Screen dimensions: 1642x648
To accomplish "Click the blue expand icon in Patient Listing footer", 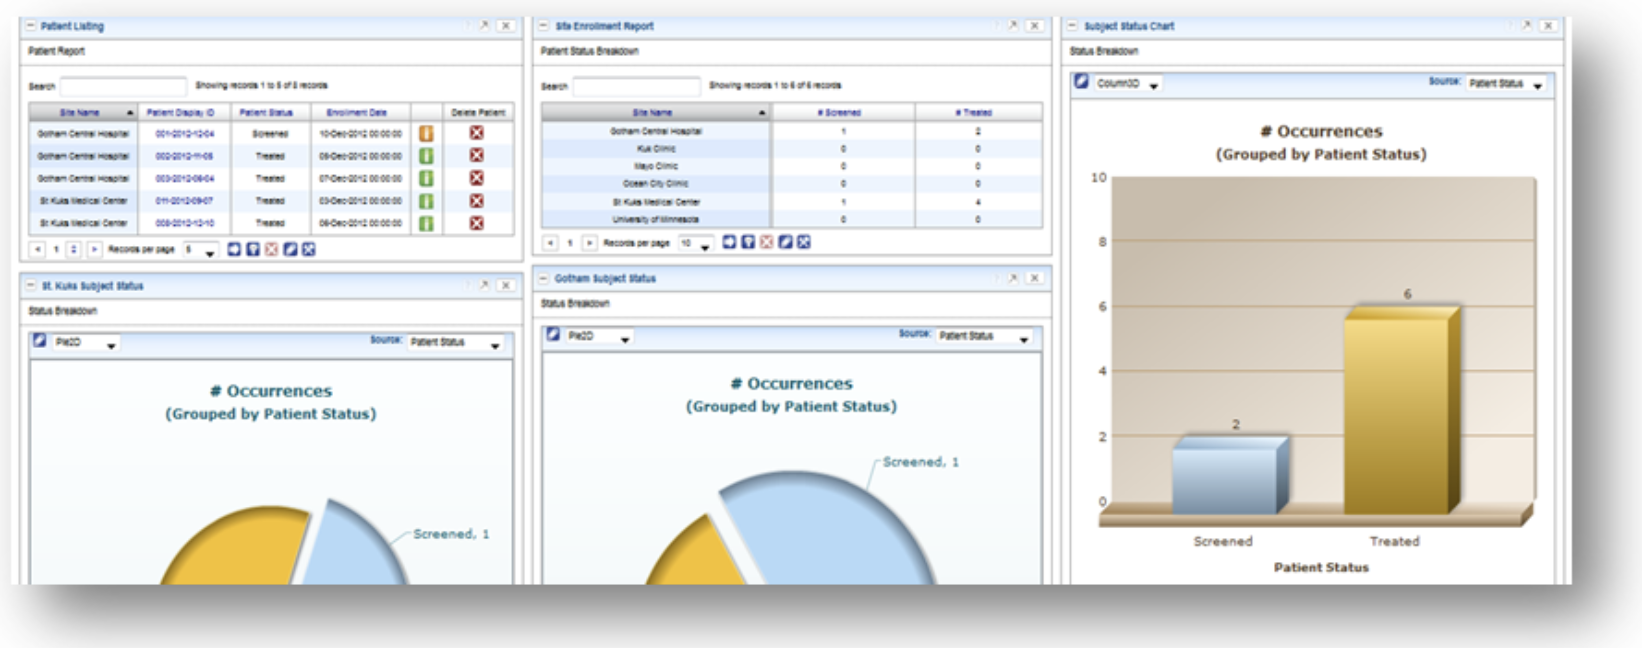I will (x=309, y=249).
